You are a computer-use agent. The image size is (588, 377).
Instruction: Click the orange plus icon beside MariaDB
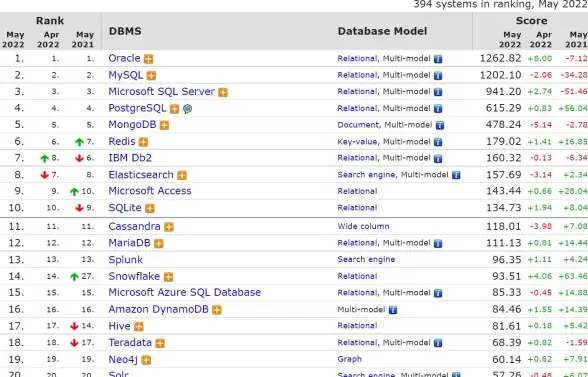(x=159, y=244)
